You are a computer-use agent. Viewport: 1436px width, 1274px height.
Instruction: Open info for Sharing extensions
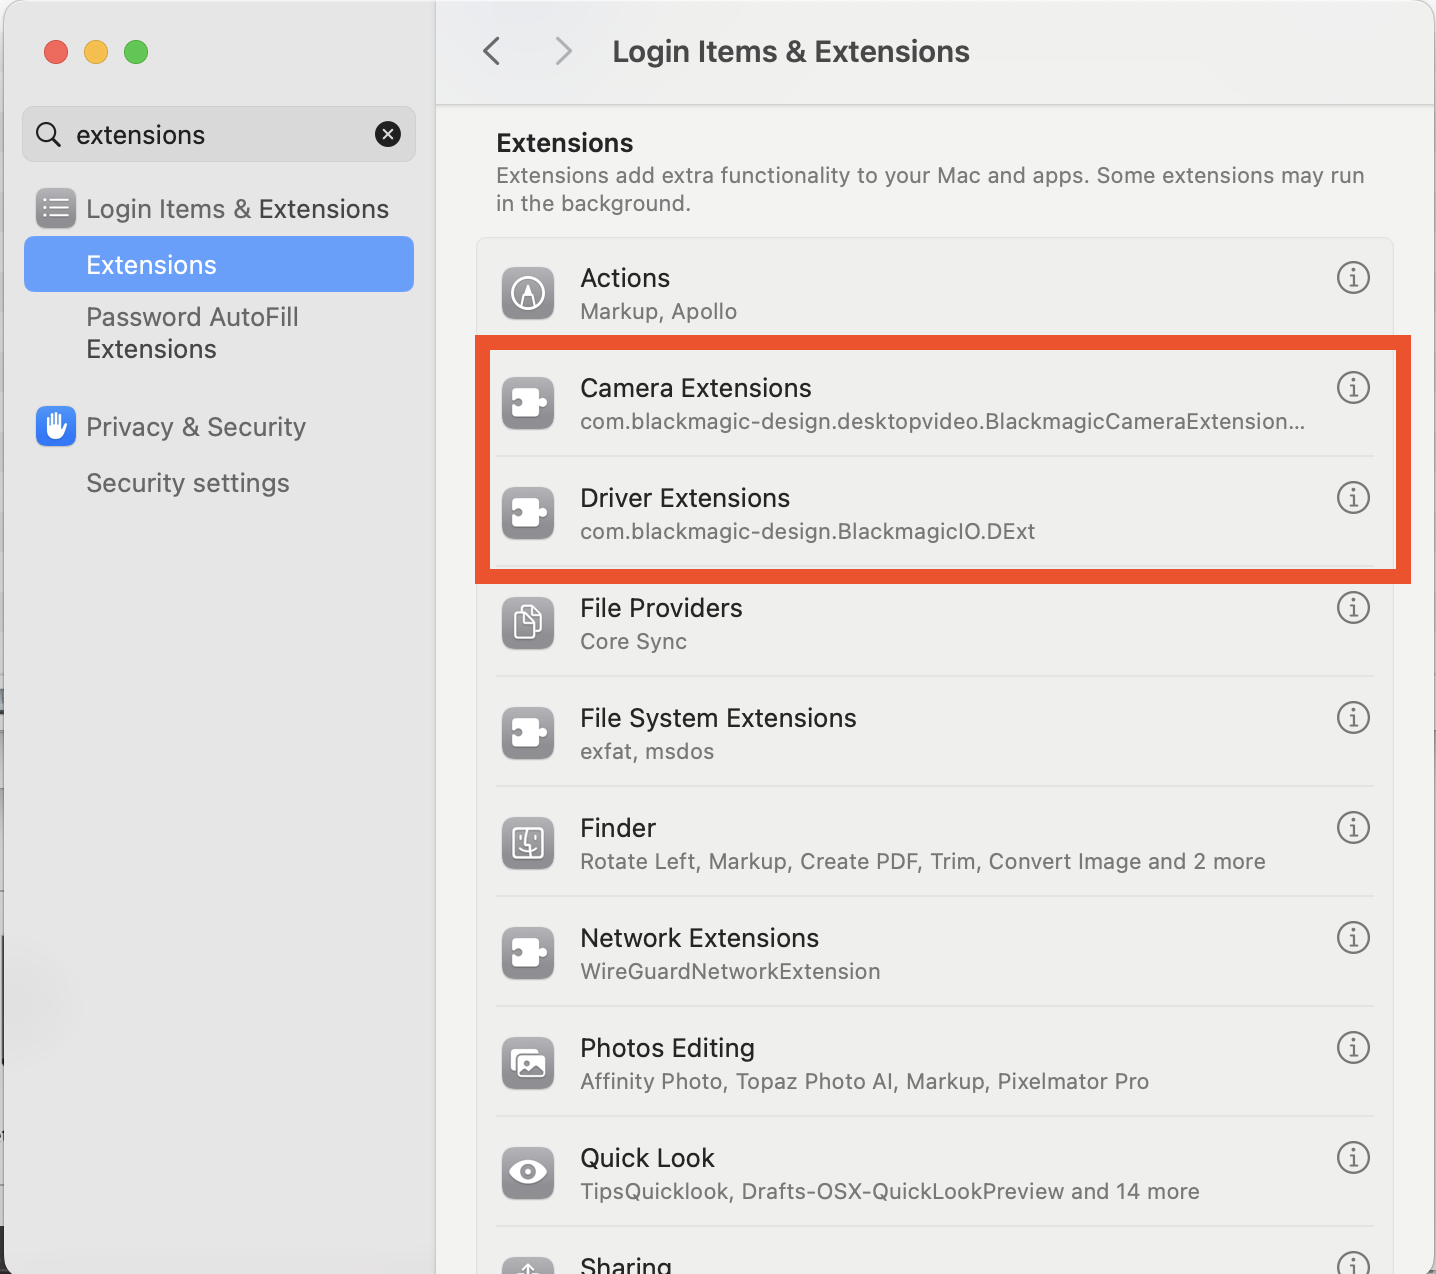(1353, 1264)
